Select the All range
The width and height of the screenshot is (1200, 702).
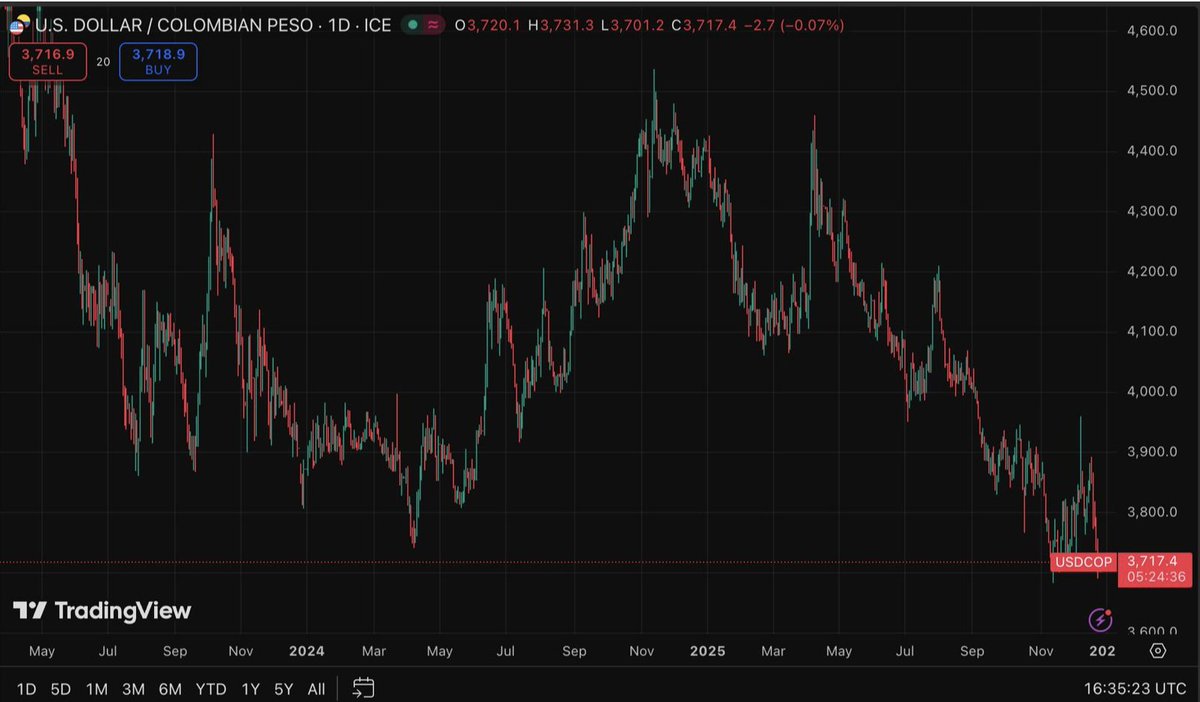coord(315,689)
